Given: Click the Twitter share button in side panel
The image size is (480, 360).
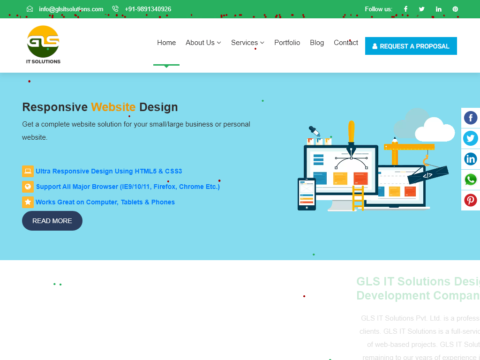Looking at the screenshot, I should [470, 138].
